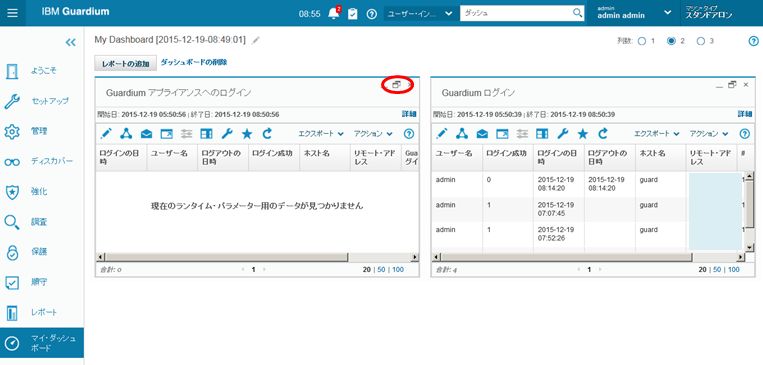763x365 pixels.
Task: Expand エクスポート dropdown in Guardium ログイン panel
Action: pyautogui.click(x=656, y=134)
